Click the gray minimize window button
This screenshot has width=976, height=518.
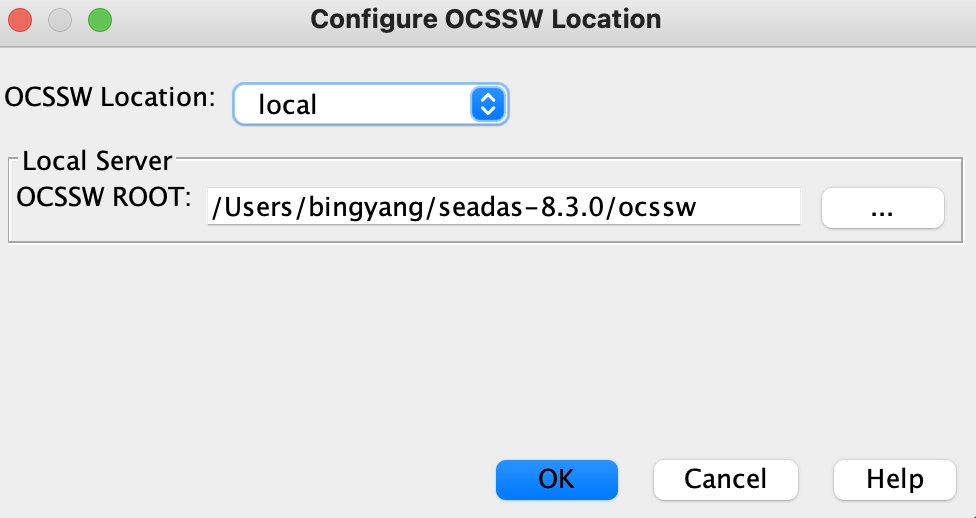click(x=60, y=20)
